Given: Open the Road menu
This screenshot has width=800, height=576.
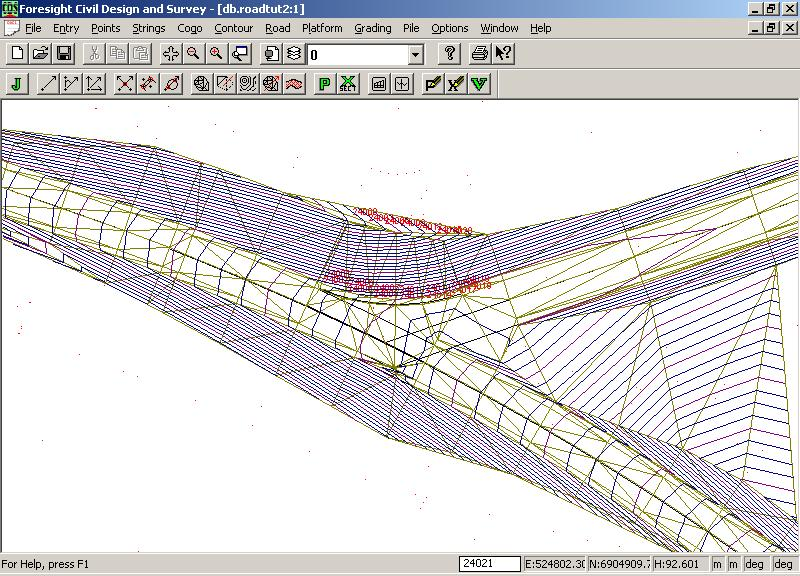Looking at the screenshot, I should (278, 28).
